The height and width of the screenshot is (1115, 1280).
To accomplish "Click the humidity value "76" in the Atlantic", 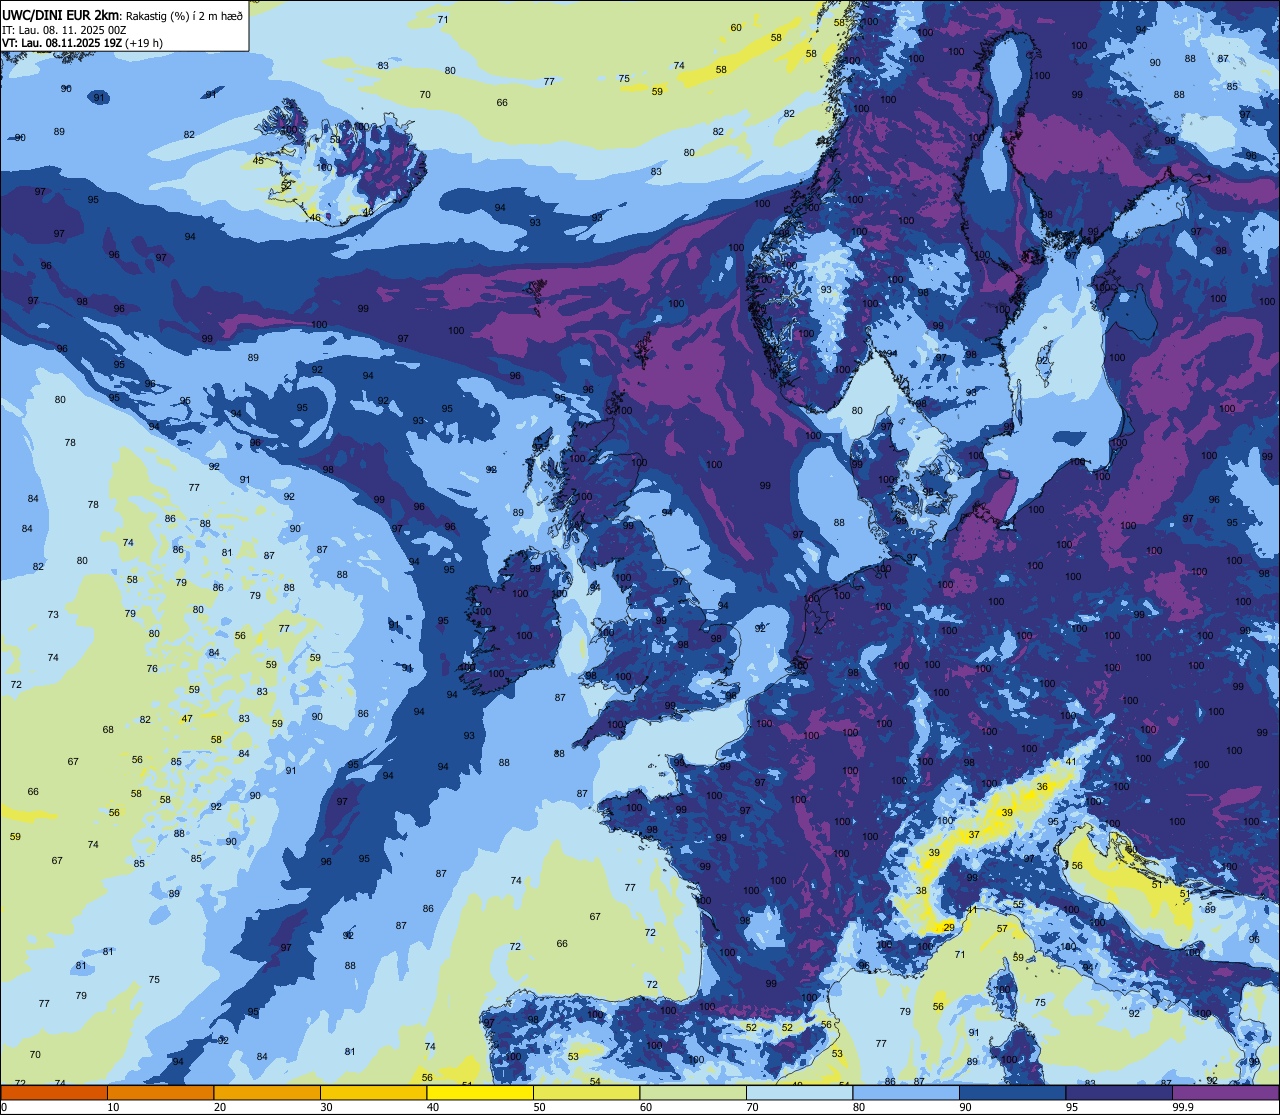I will pyautogui.click(x=152, y=669).
